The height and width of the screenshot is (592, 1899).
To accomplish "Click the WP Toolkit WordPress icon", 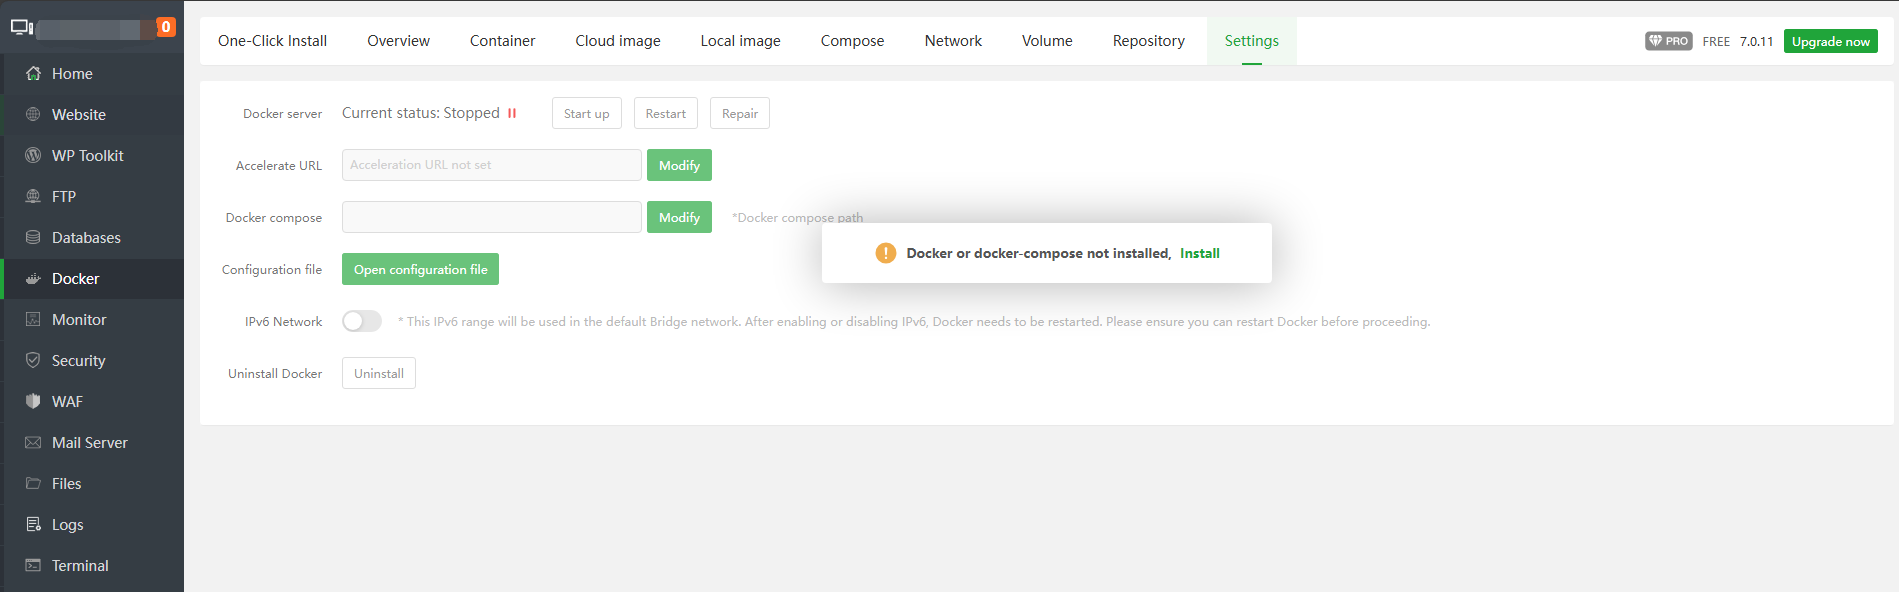I will pos(33,156).
